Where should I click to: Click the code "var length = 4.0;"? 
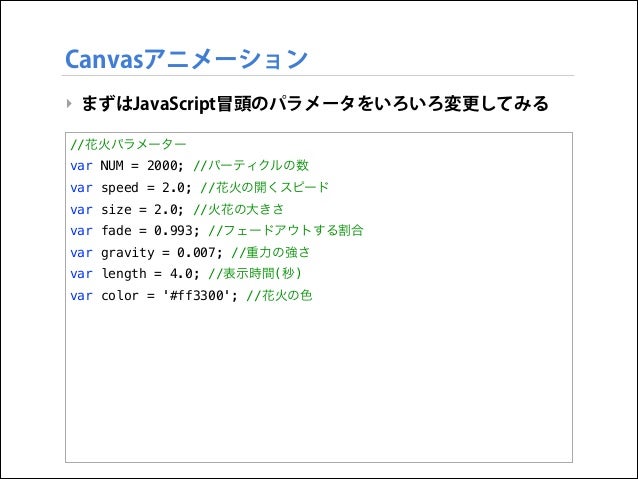tap(134, 274)
